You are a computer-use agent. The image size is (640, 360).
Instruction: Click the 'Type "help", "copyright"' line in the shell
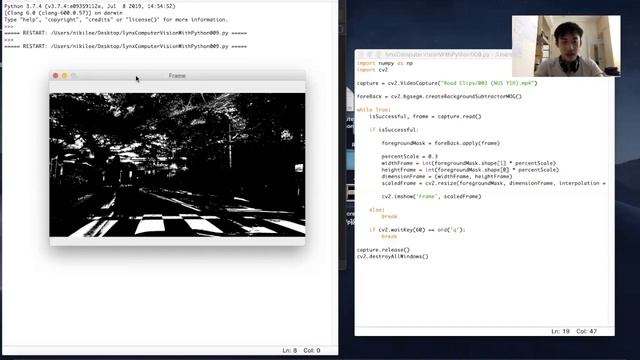116,20
